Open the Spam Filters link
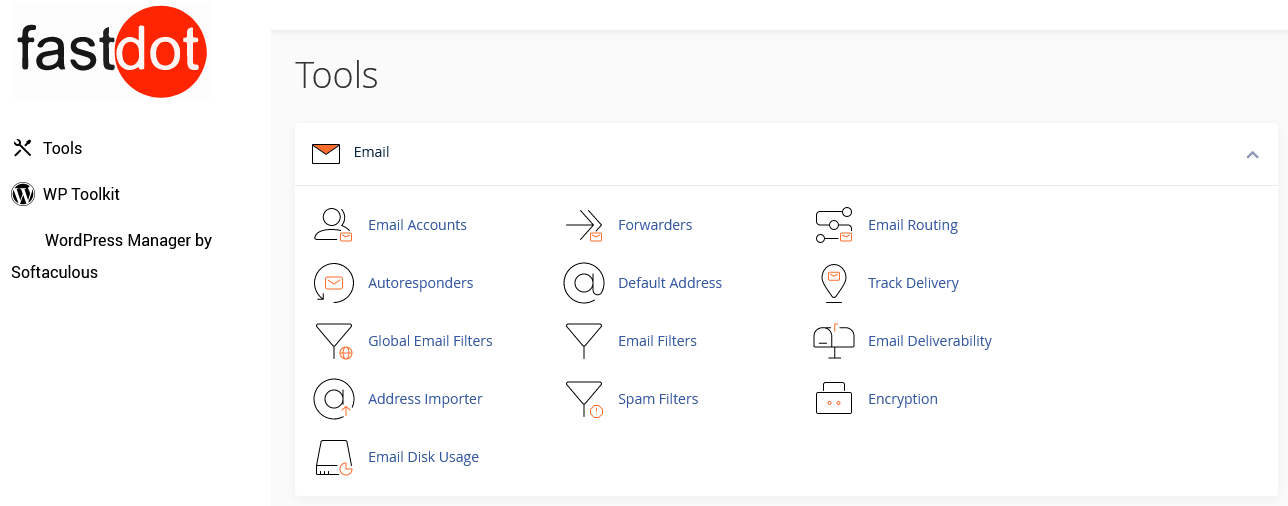Screen dimensions: 1288x506 click(658, 399)
